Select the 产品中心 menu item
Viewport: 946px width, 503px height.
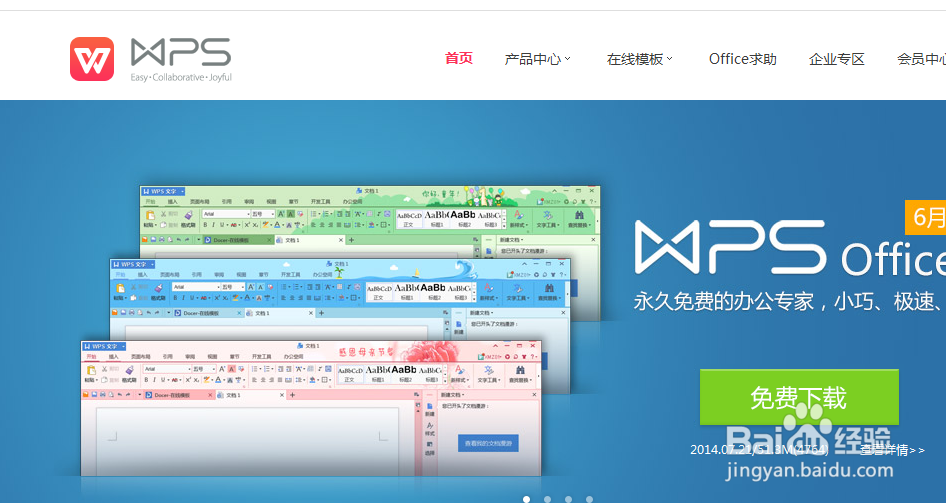click(533, 59)
